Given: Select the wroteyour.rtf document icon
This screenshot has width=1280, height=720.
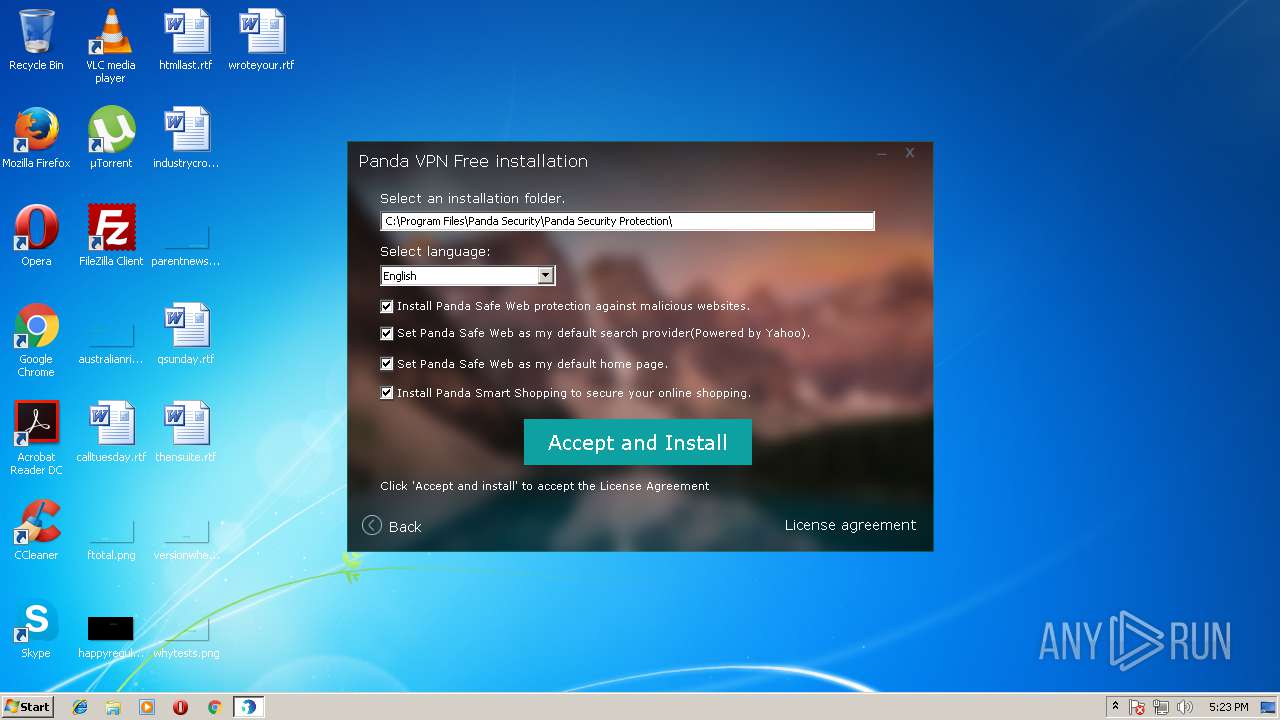Looking at the screenshot, I should click(x=261, y=40).
